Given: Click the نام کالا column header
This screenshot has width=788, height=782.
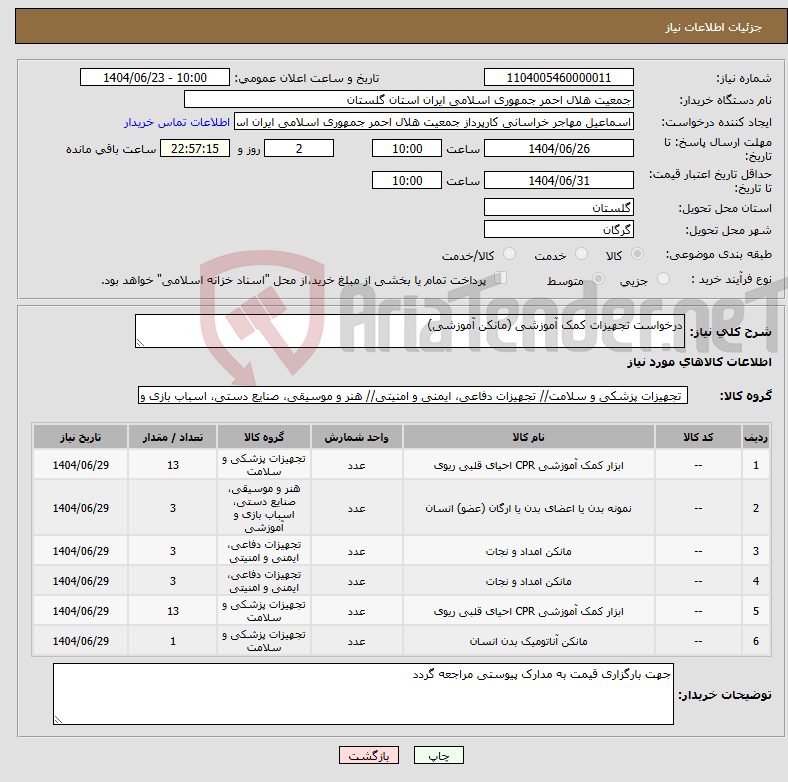Looking at the screenshot, I should (528, 437).
